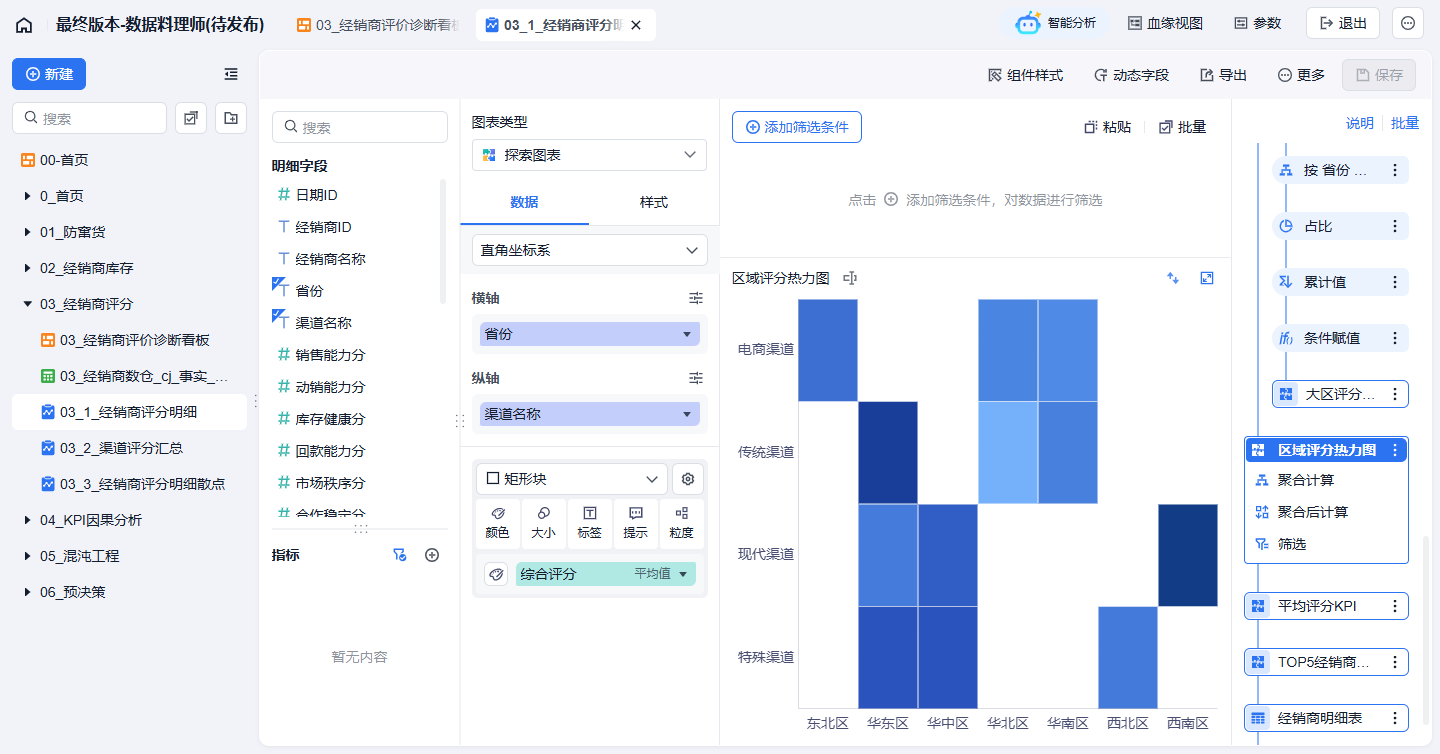Click the 新建 button

tap(49, 74)
